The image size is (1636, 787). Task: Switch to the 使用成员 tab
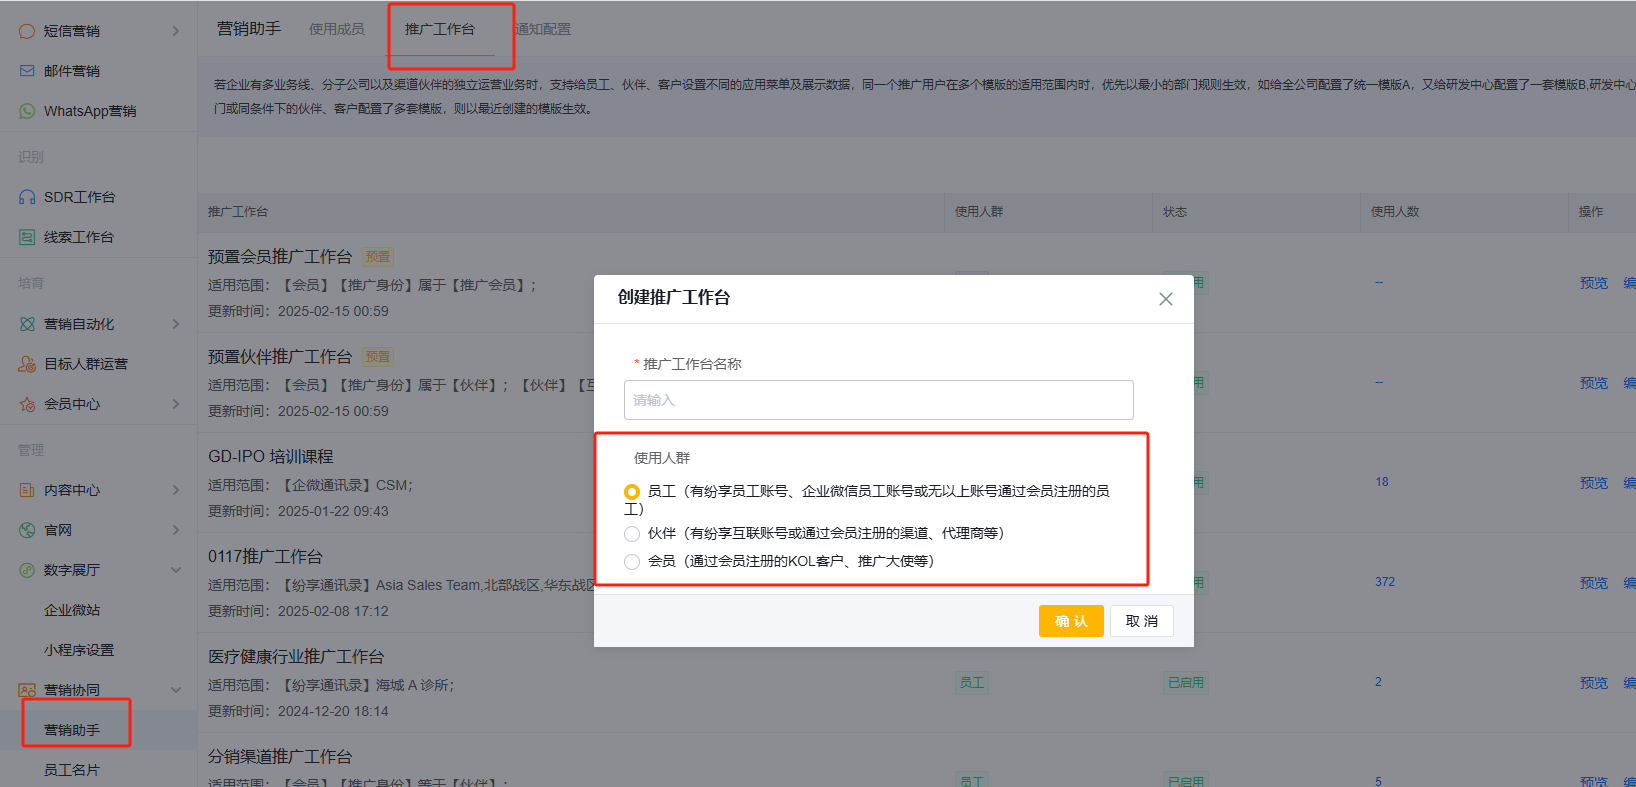pos(337,29)
